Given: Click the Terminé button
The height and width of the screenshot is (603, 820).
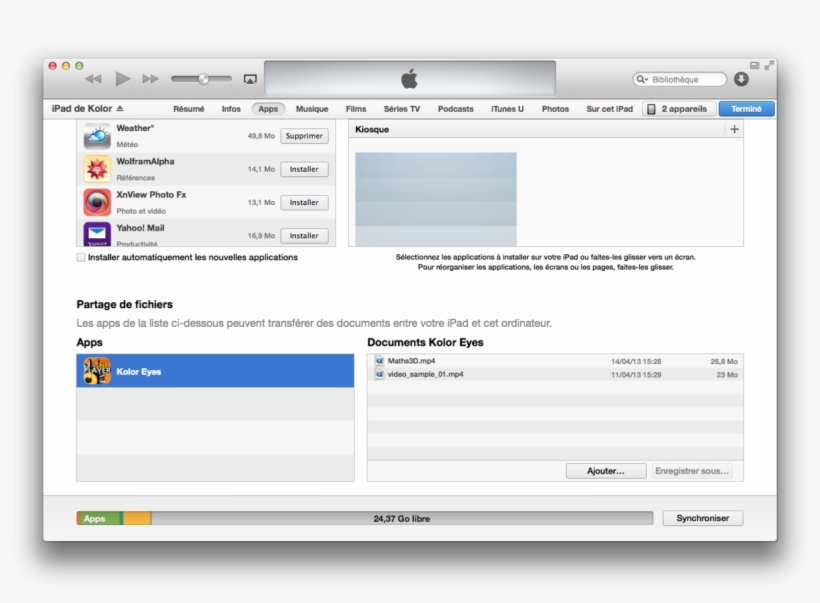Looking at the screenshot, I should [x=746, y=109].
